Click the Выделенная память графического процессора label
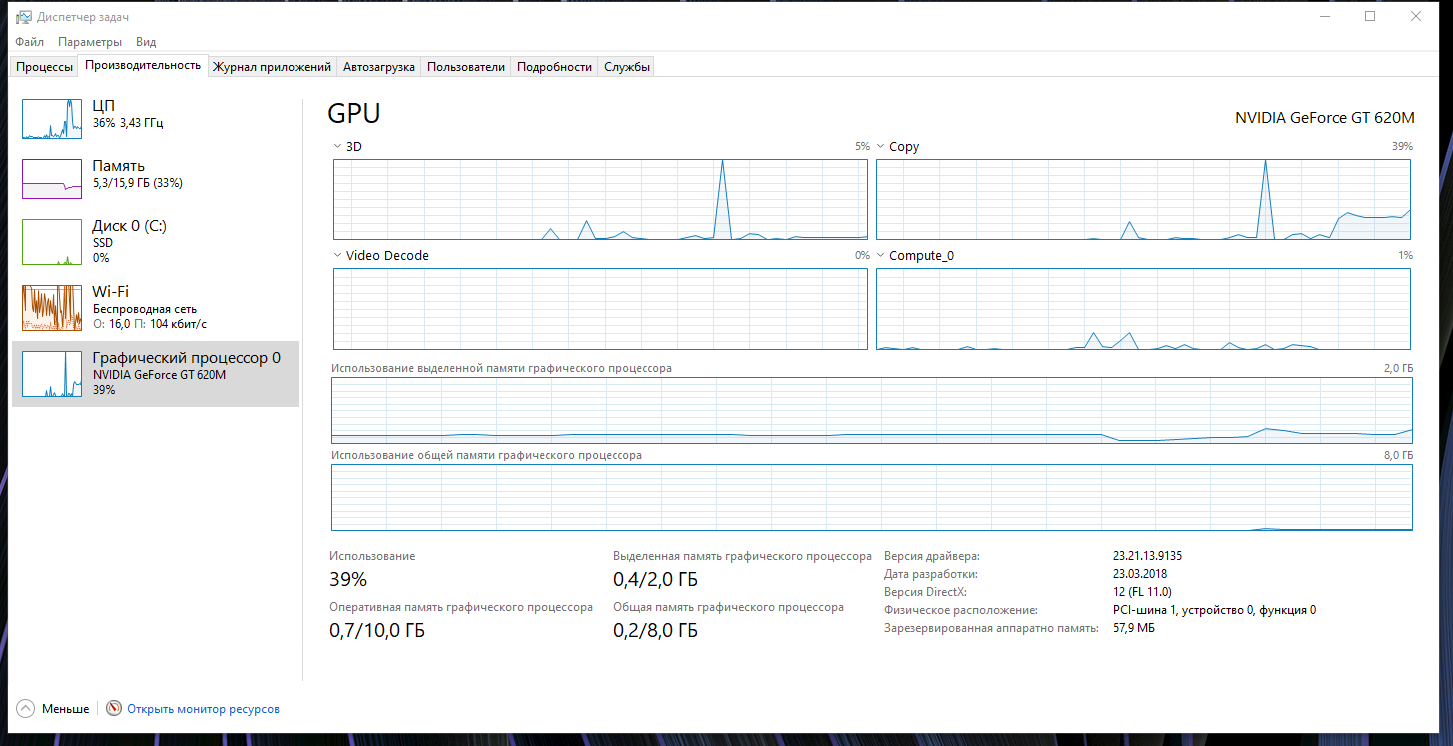This screenshot has height=746, width=1453. (x=742, y=556)
